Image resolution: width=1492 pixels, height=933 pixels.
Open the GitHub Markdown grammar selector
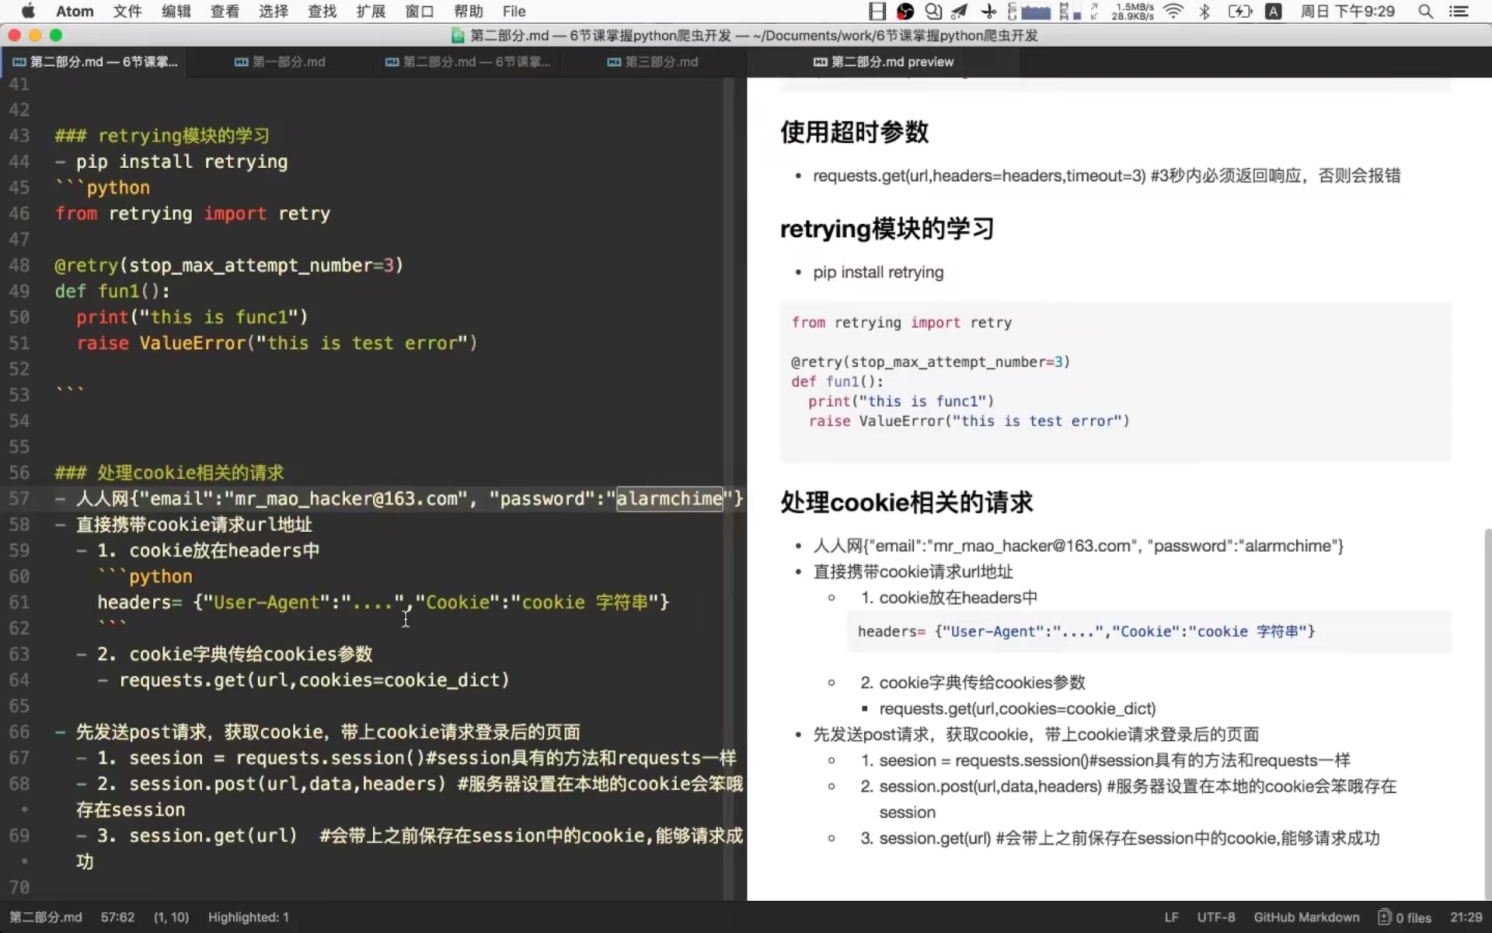click(1306, 916)
